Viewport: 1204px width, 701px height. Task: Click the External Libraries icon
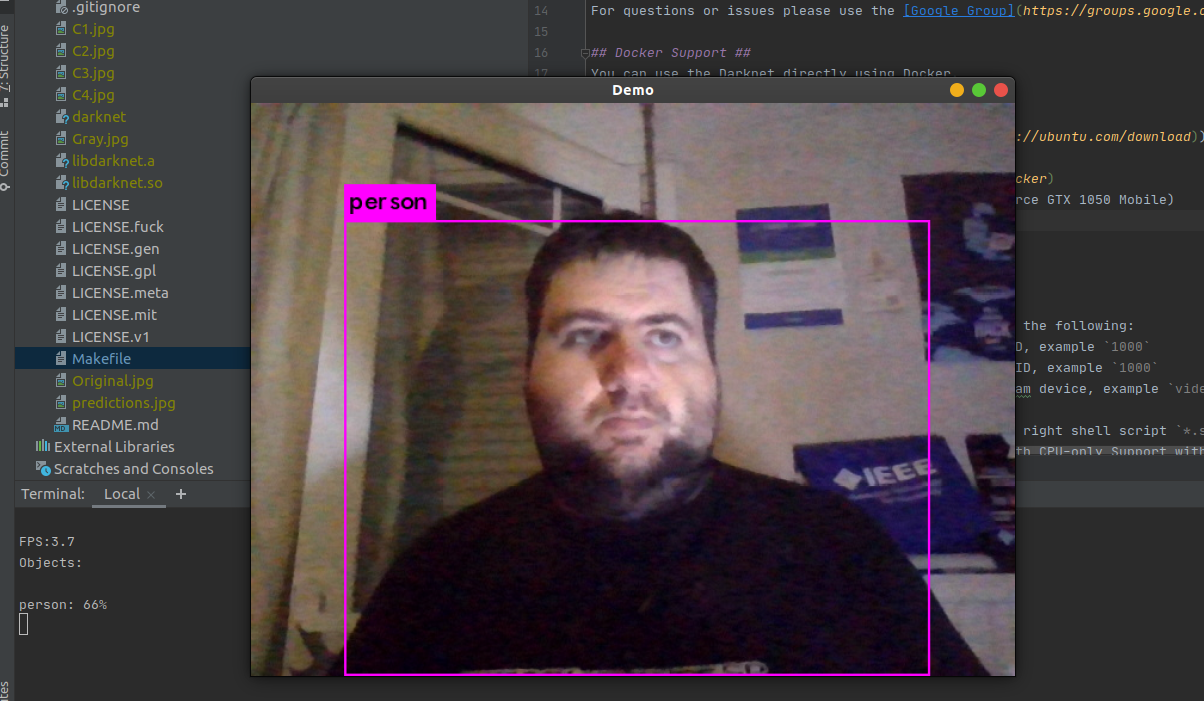coord(43,446)
